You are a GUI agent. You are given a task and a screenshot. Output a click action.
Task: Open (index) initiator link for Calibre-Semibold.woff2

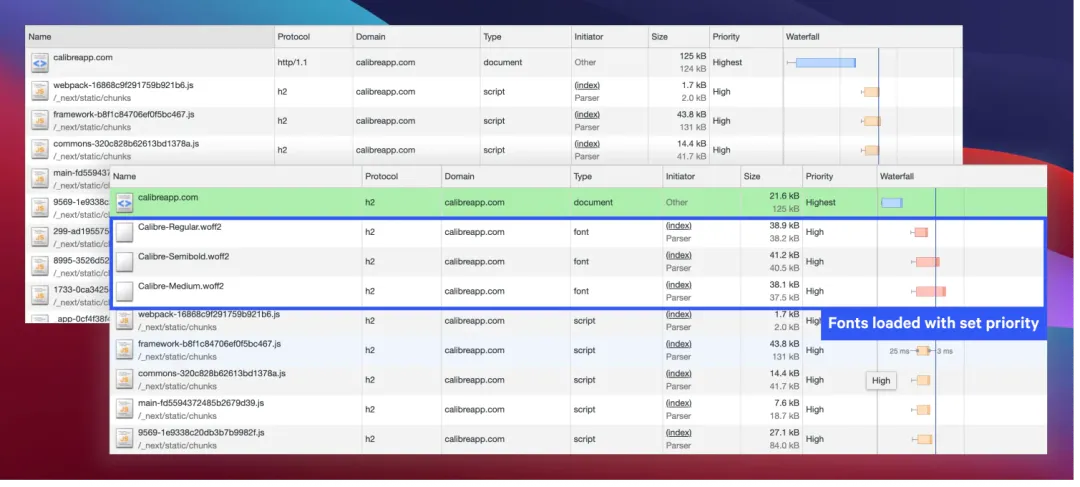point(678,256)
